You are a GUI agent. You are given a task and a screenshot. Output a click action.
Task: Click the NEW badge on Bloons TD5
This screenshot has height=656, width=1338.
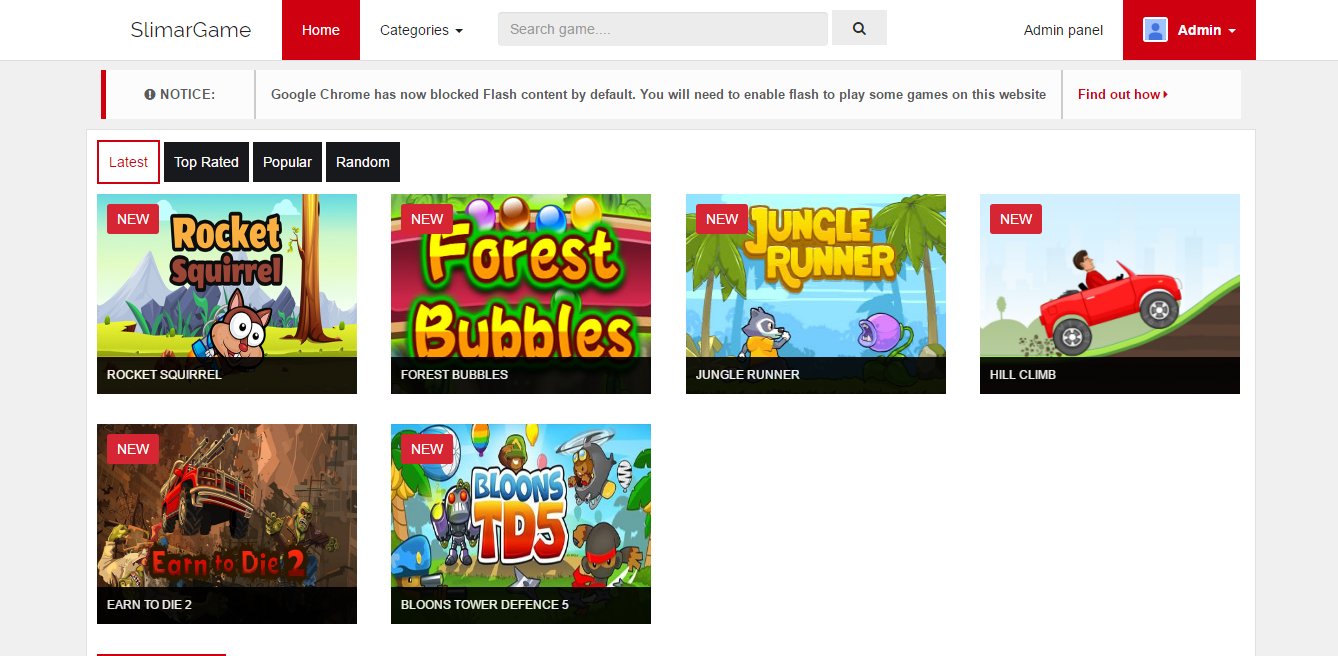tap(427, 449)
